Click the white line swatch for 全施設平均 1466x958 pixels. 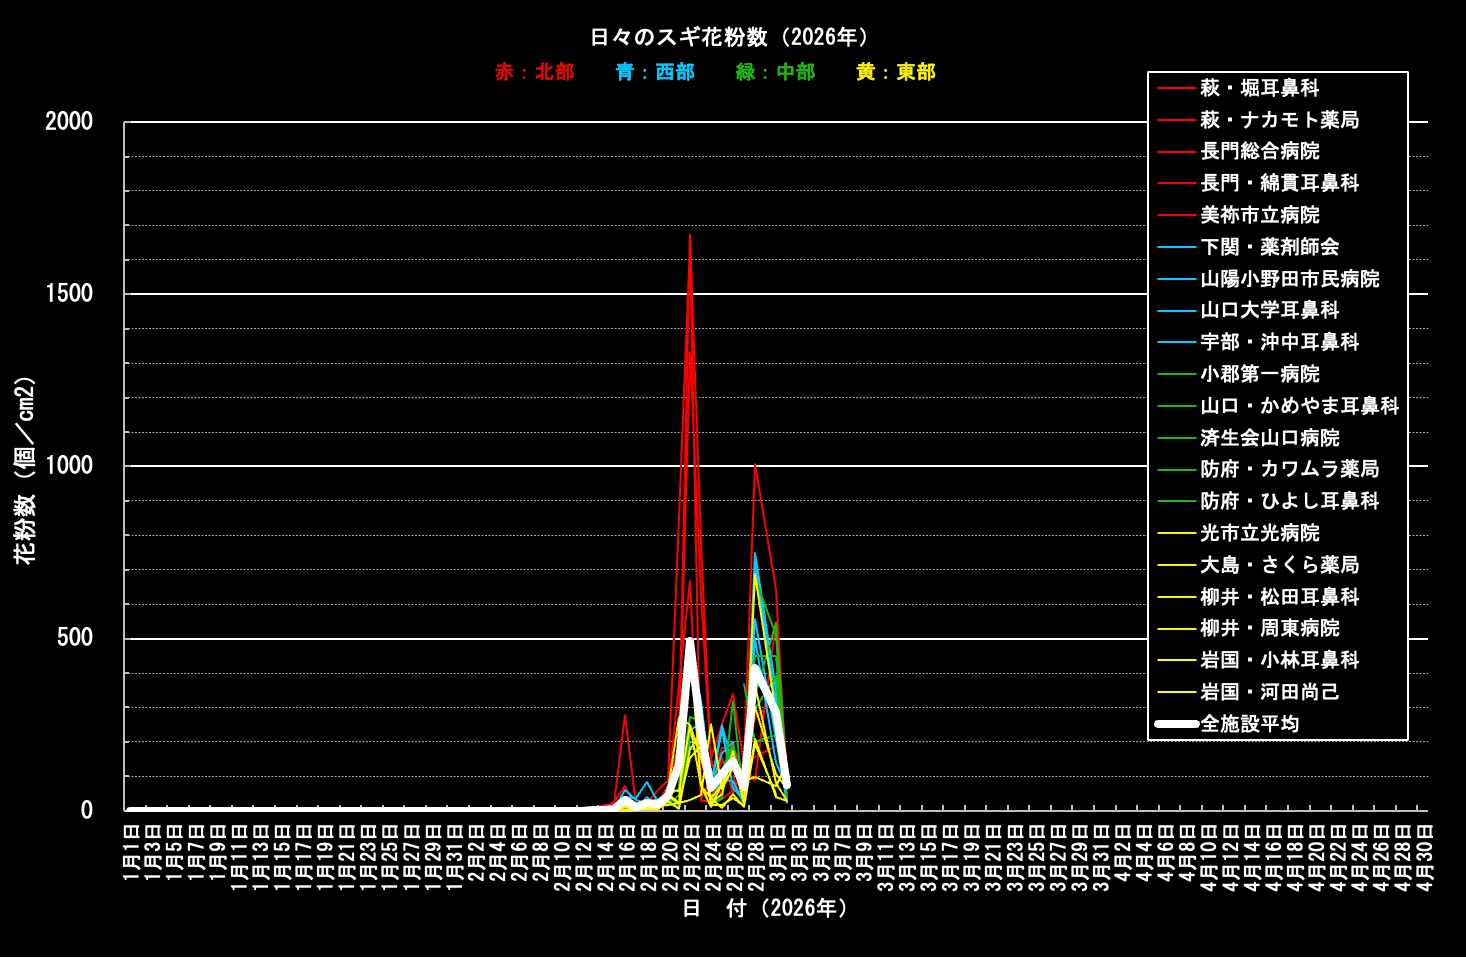click(x=1176, y=724)
